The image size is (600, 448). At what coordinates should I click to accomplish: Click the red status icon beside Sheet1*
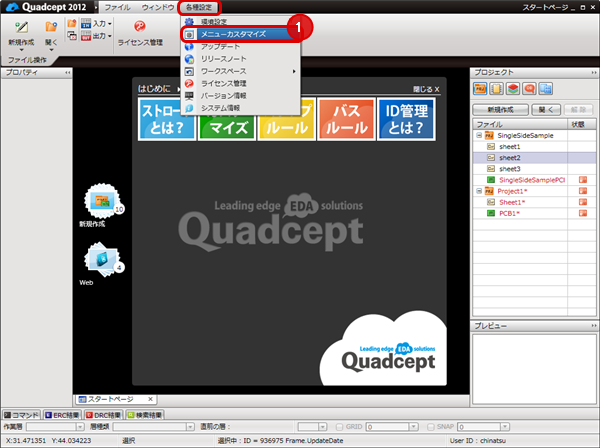(x=583, y=202)
